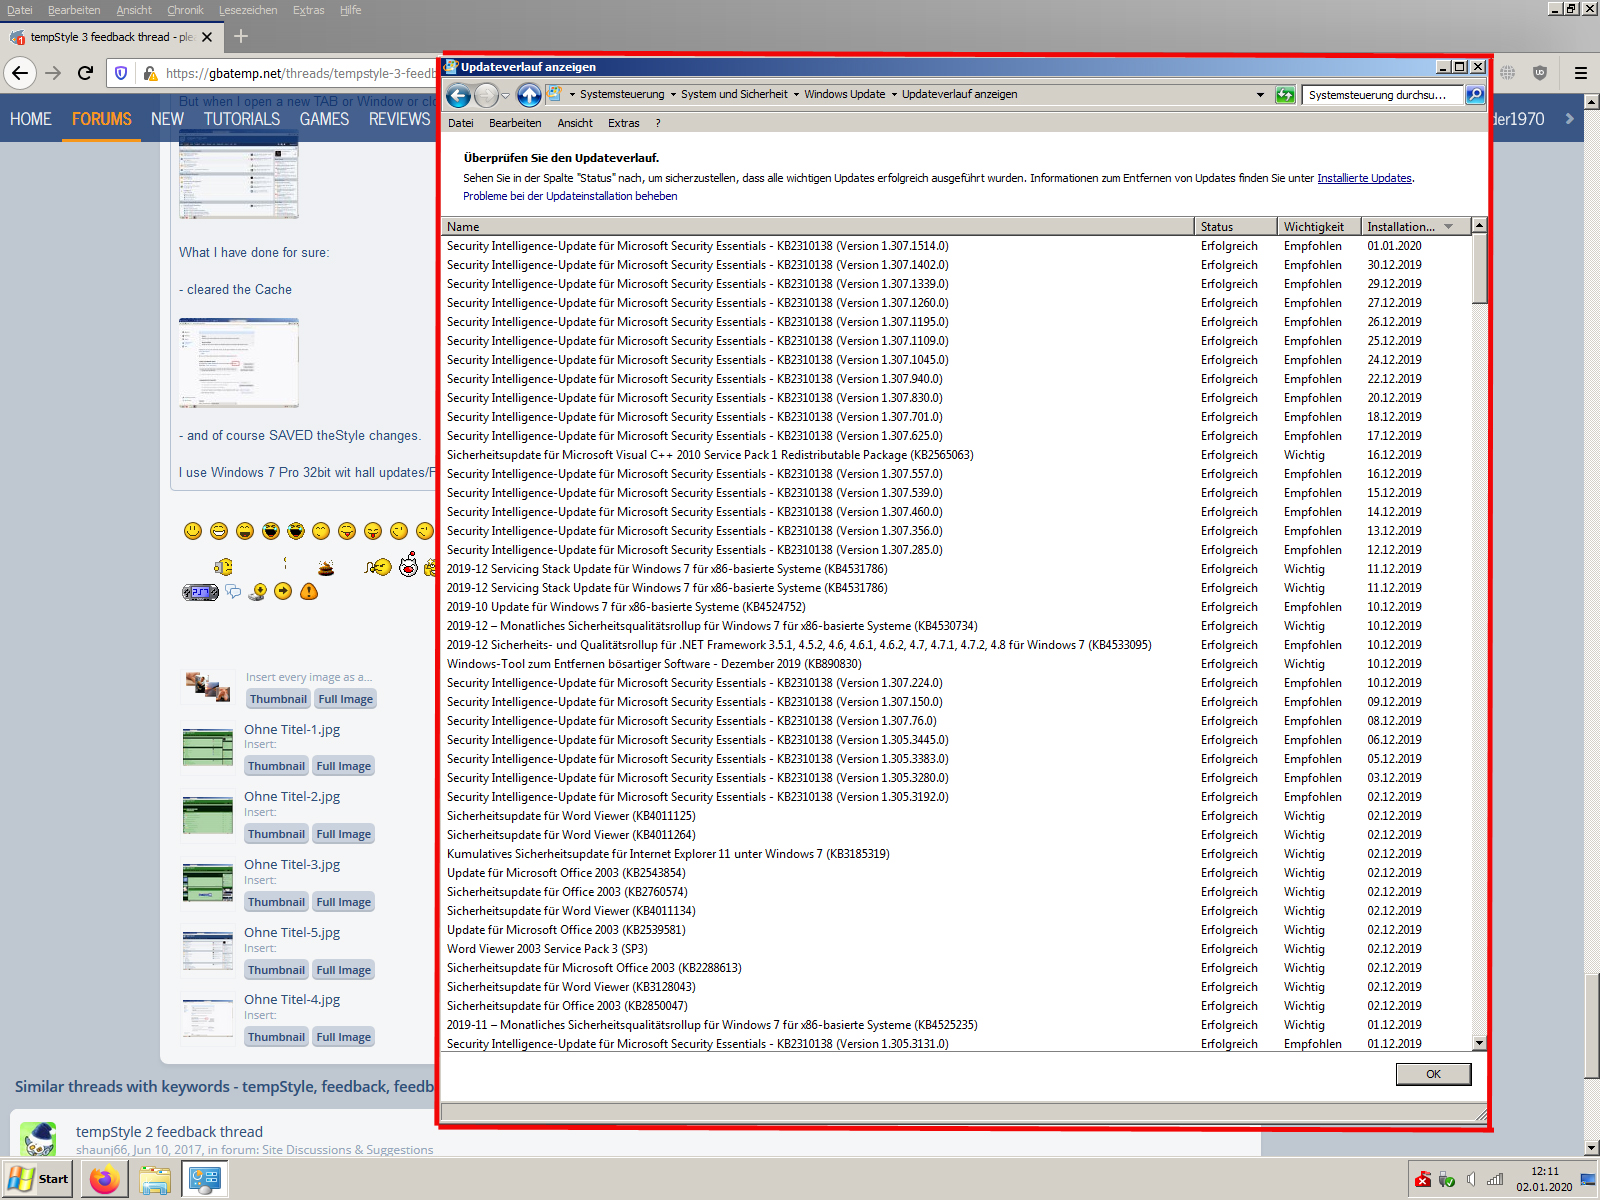Select the Word Viewer 2003 Service Pack 3 row
This screenshot has width=1600, height=1200.
[957, 949]
